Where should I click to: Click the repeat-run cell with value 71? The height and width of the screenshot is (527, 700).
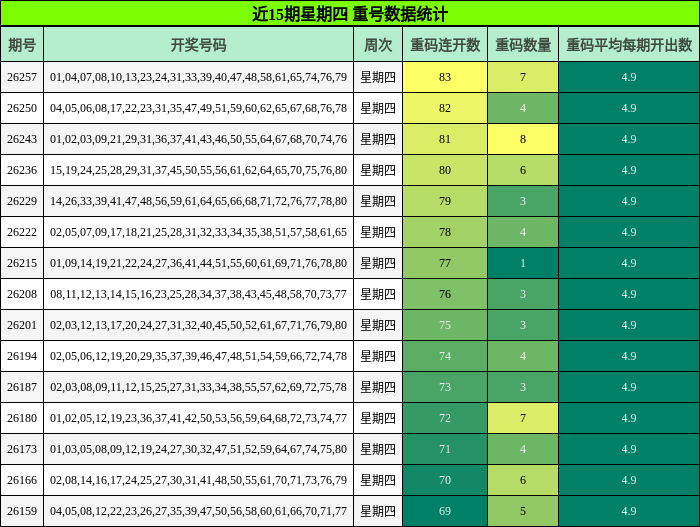(x=445, y=449)
